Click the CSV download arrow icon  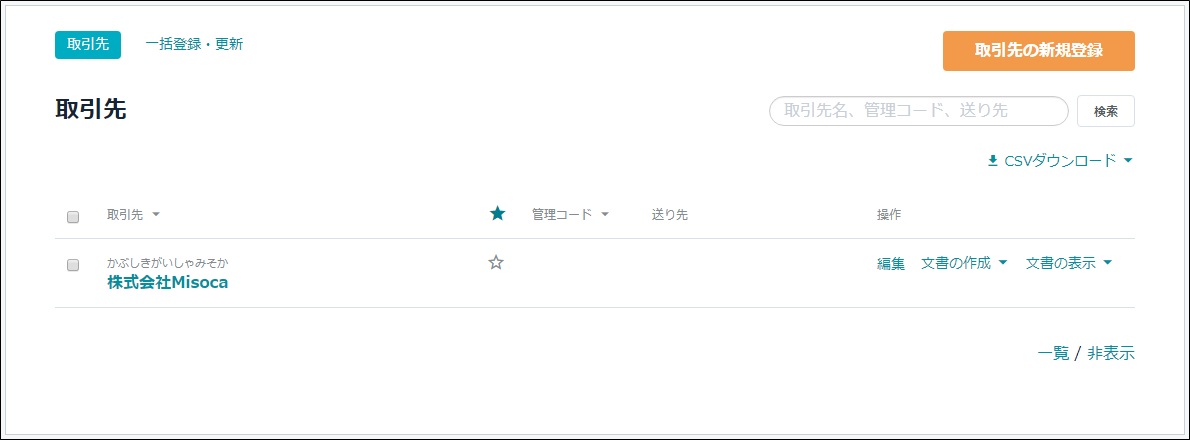tap(993, 161)
